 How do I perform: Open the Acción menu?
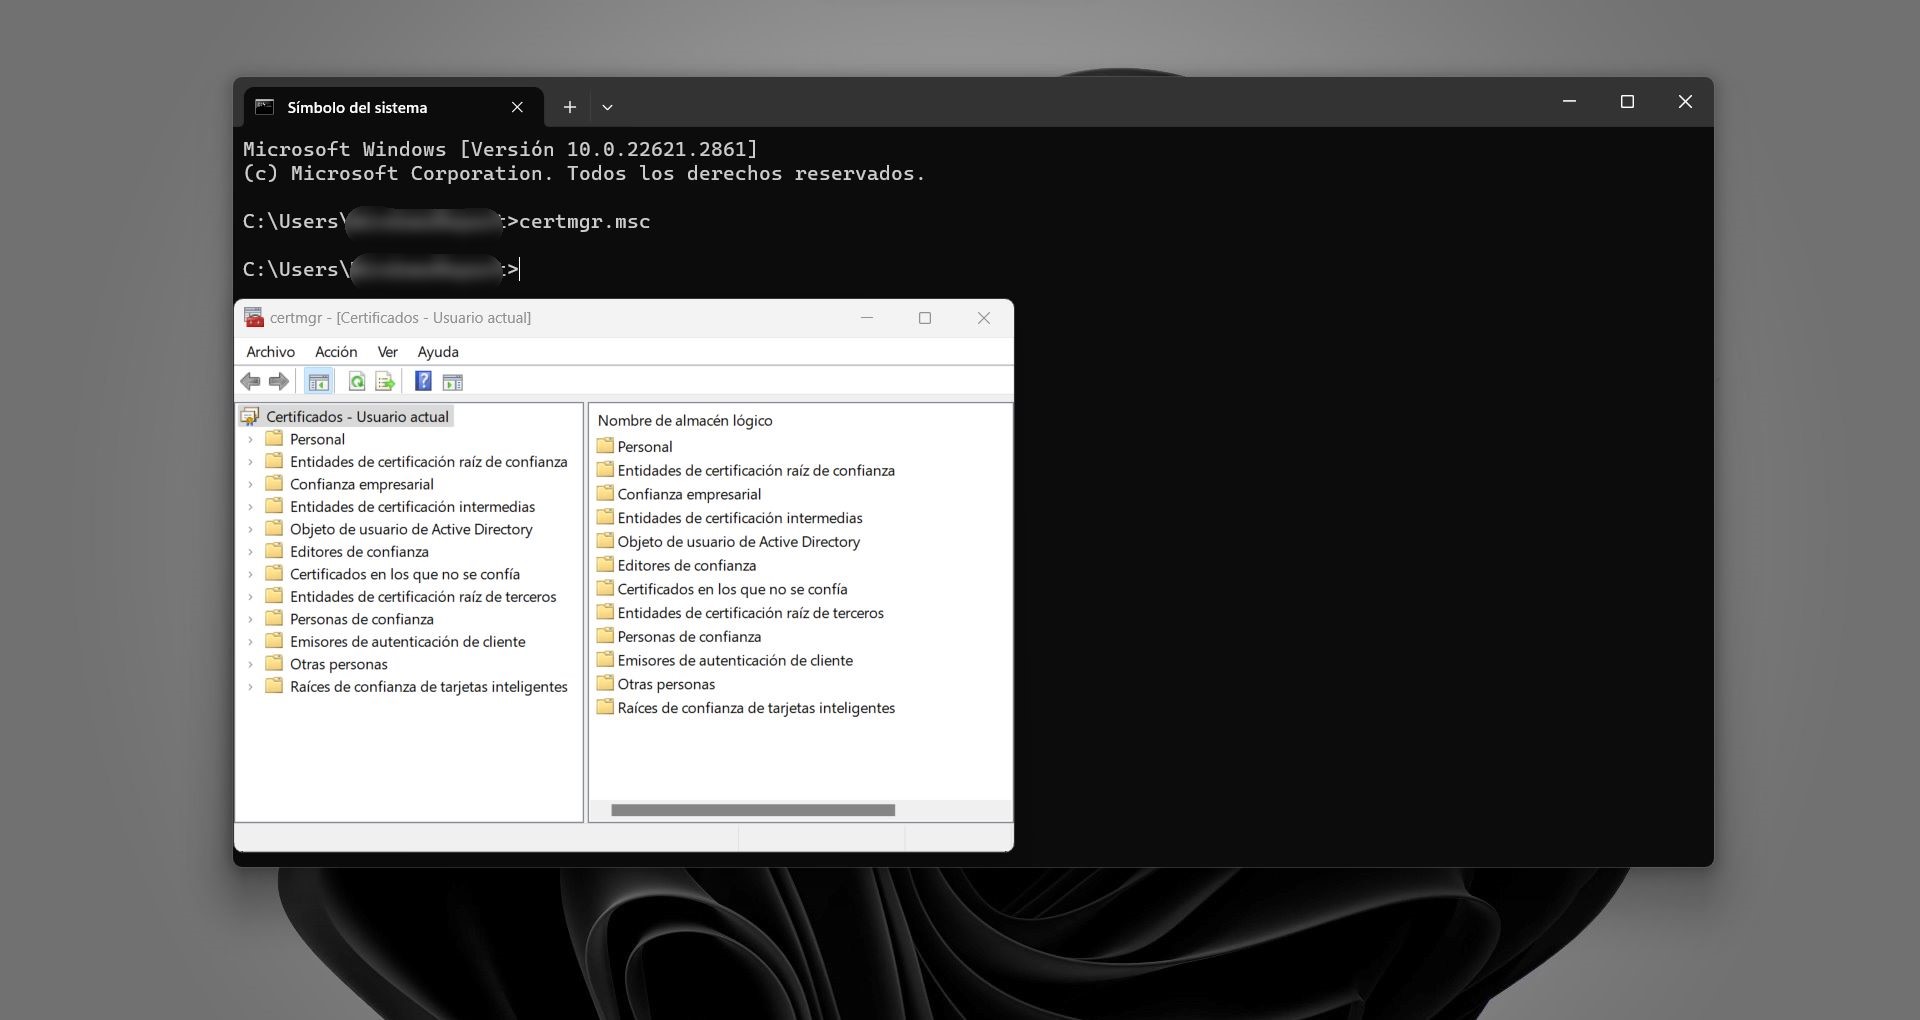tap(336, 352)
